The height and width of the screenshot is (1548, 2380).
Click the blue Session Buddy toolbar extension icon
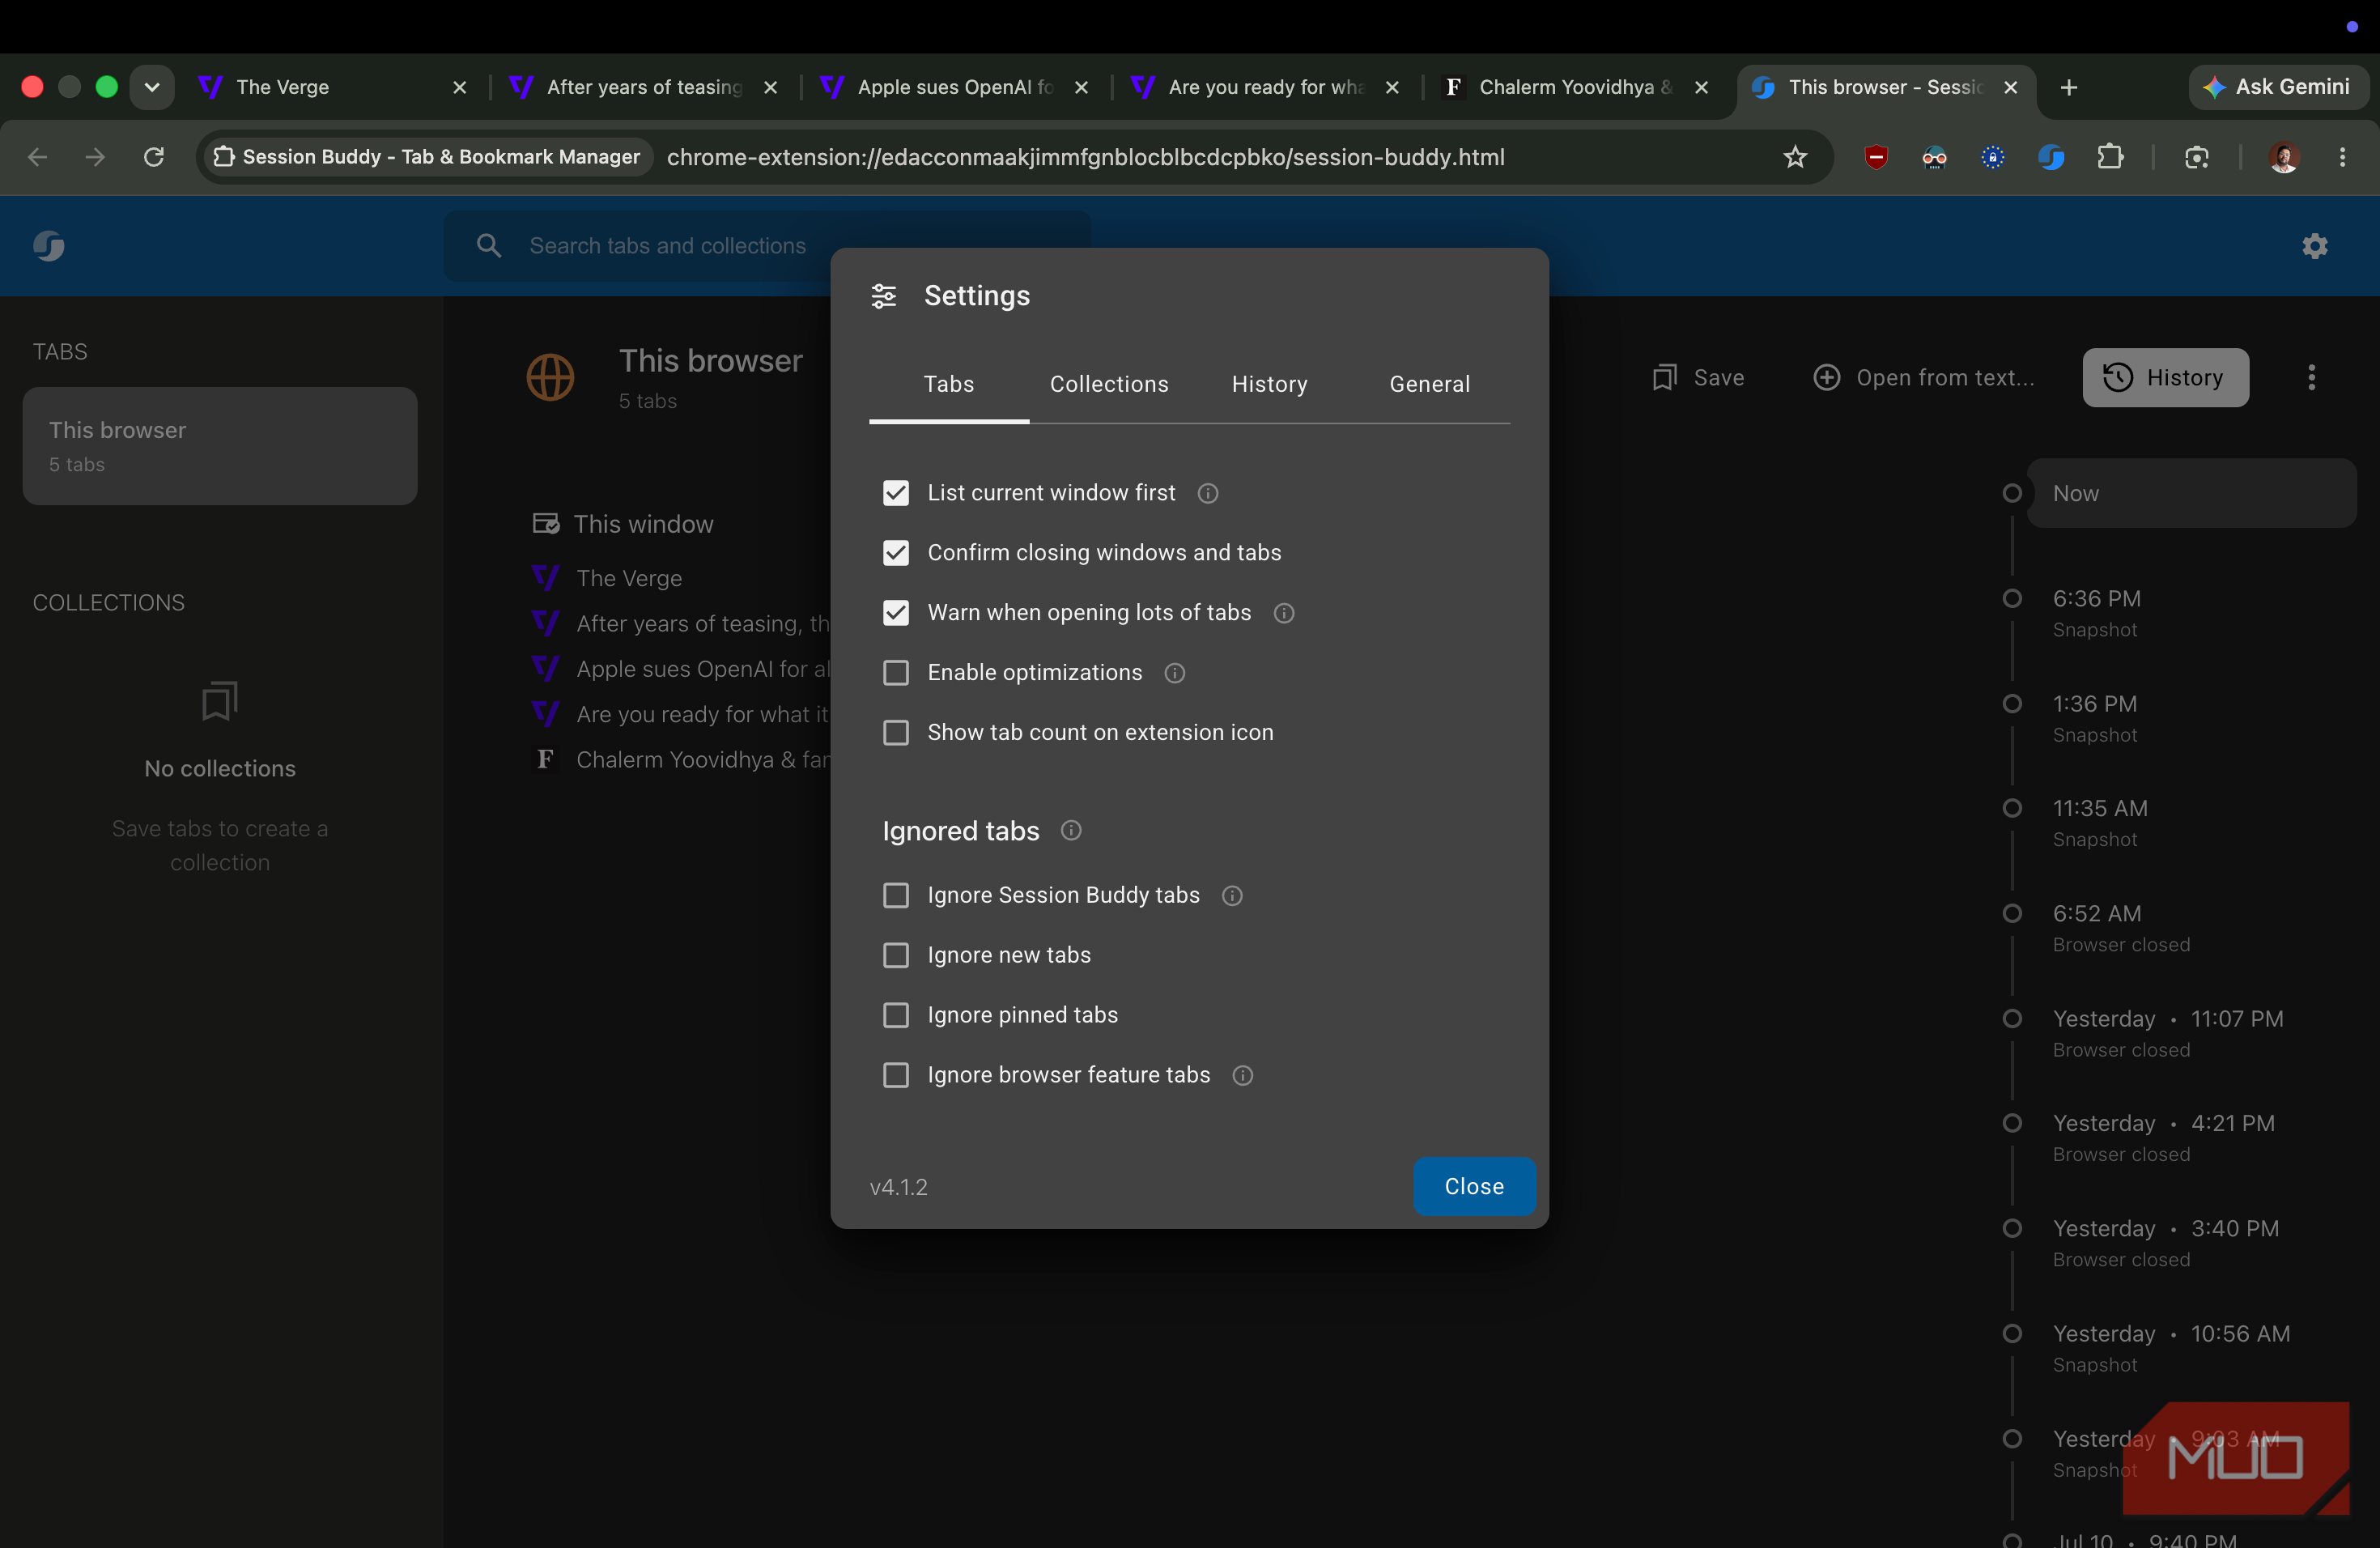pyautogui.click(x=2051, y=157)
